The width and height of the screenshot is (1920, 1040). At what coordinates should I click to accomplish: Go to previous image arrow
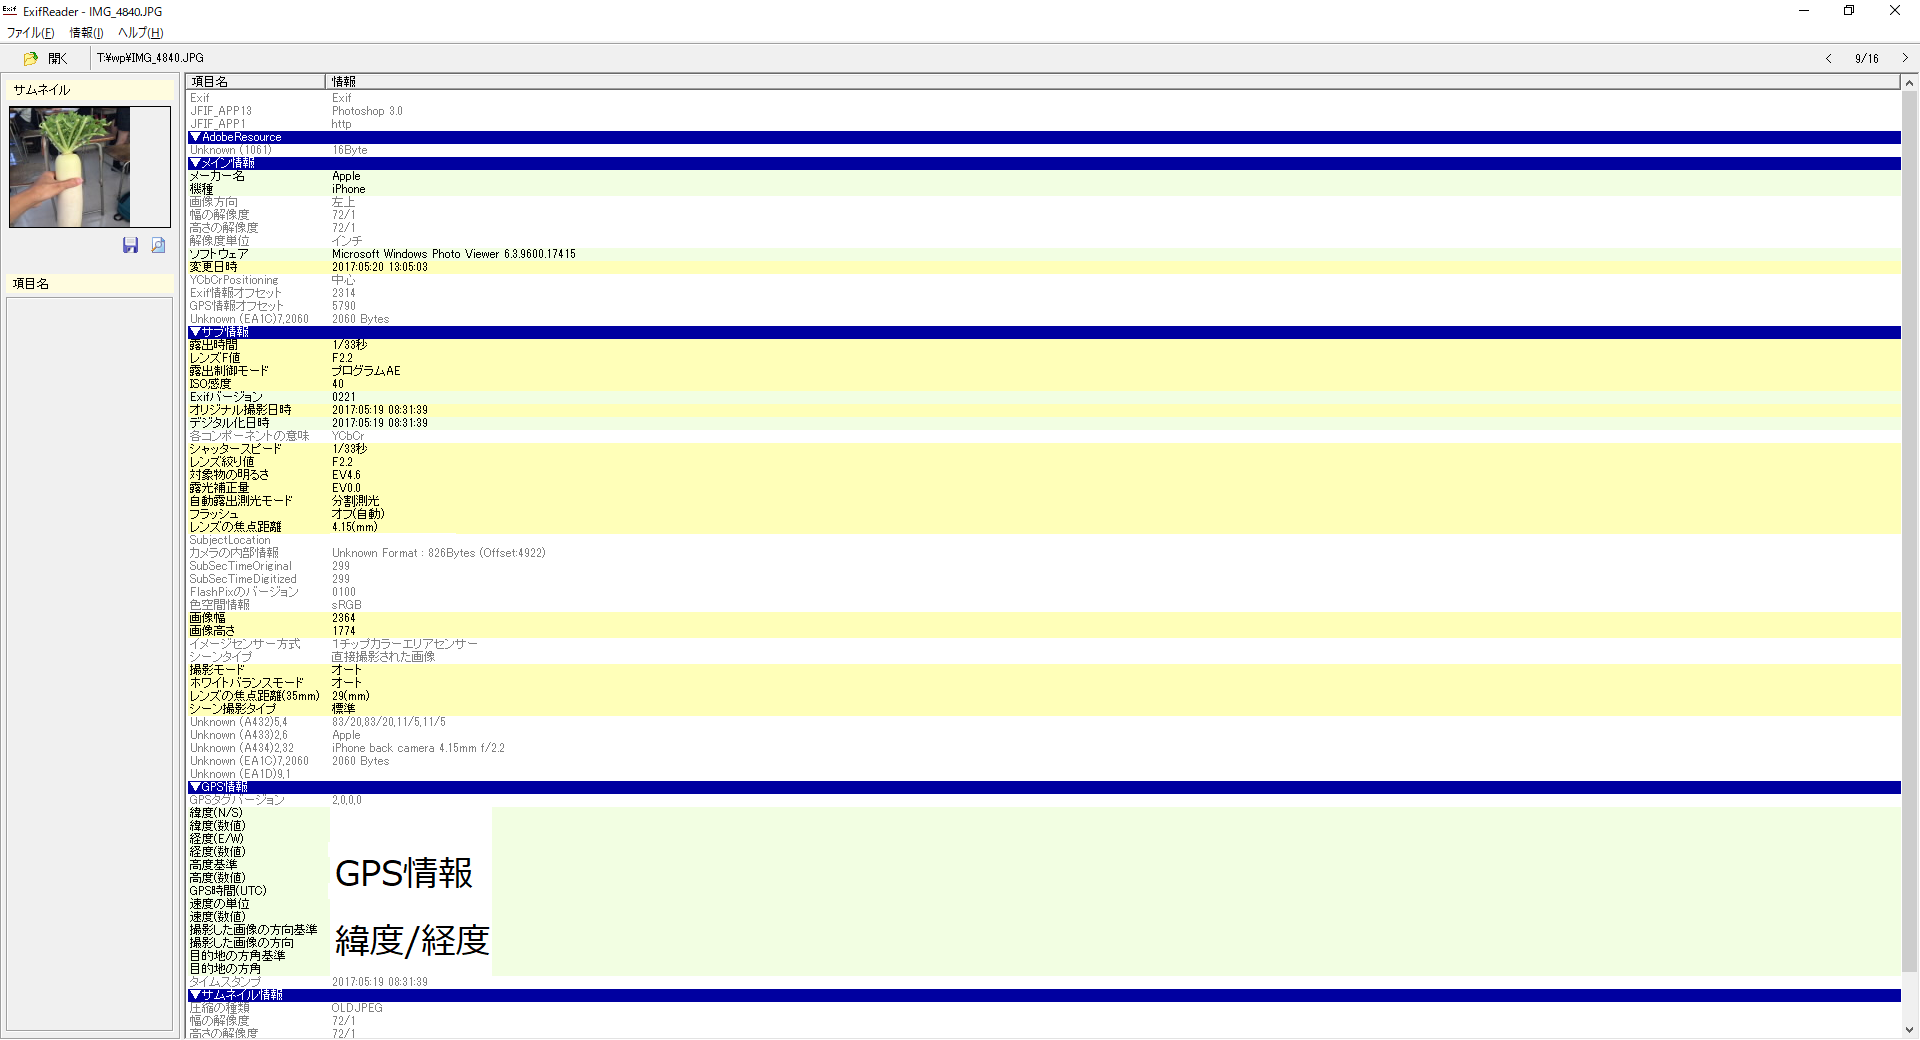pyautogui.click(x=1829, y=58)
